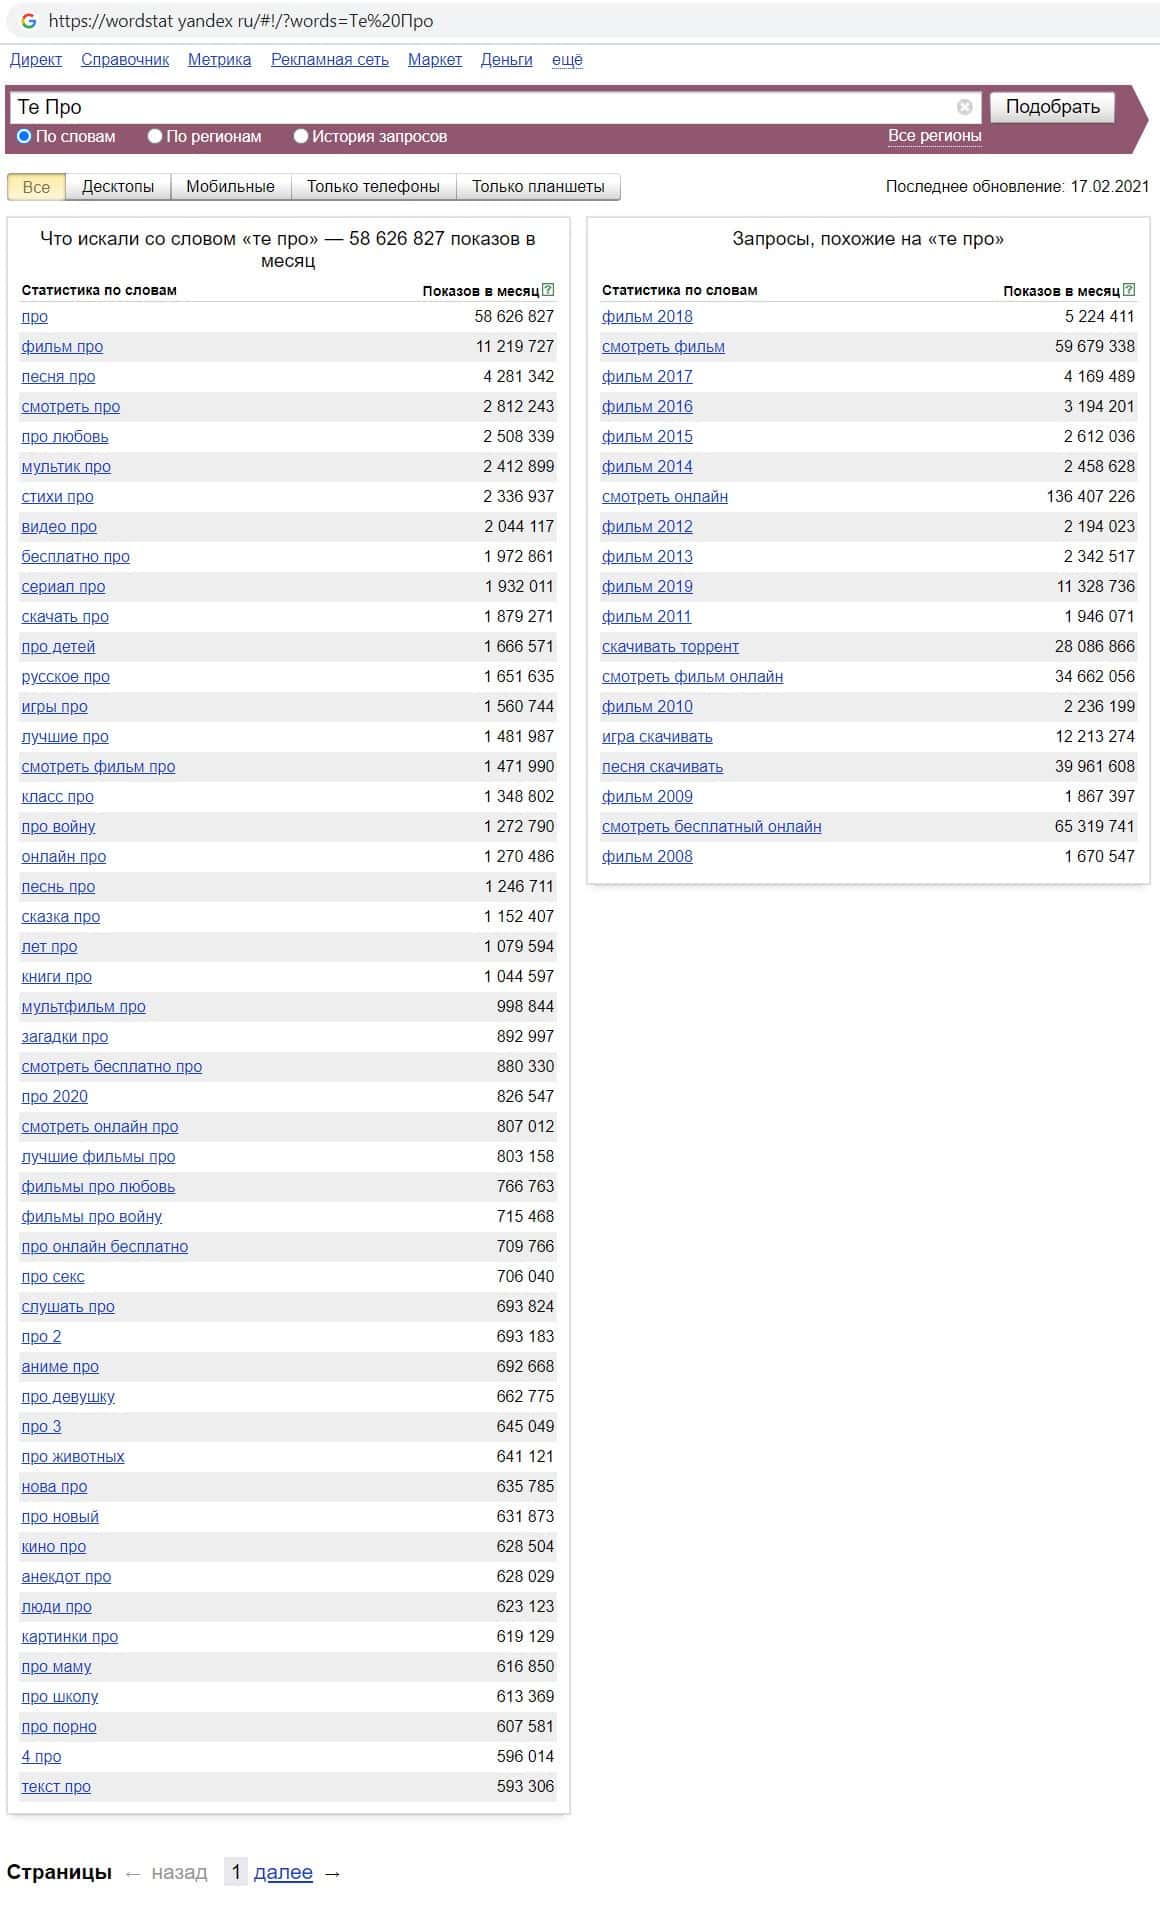Open the 'фильм про' query link
Viewport: 1160px width, 1928px height.
(x=62, y=347)
